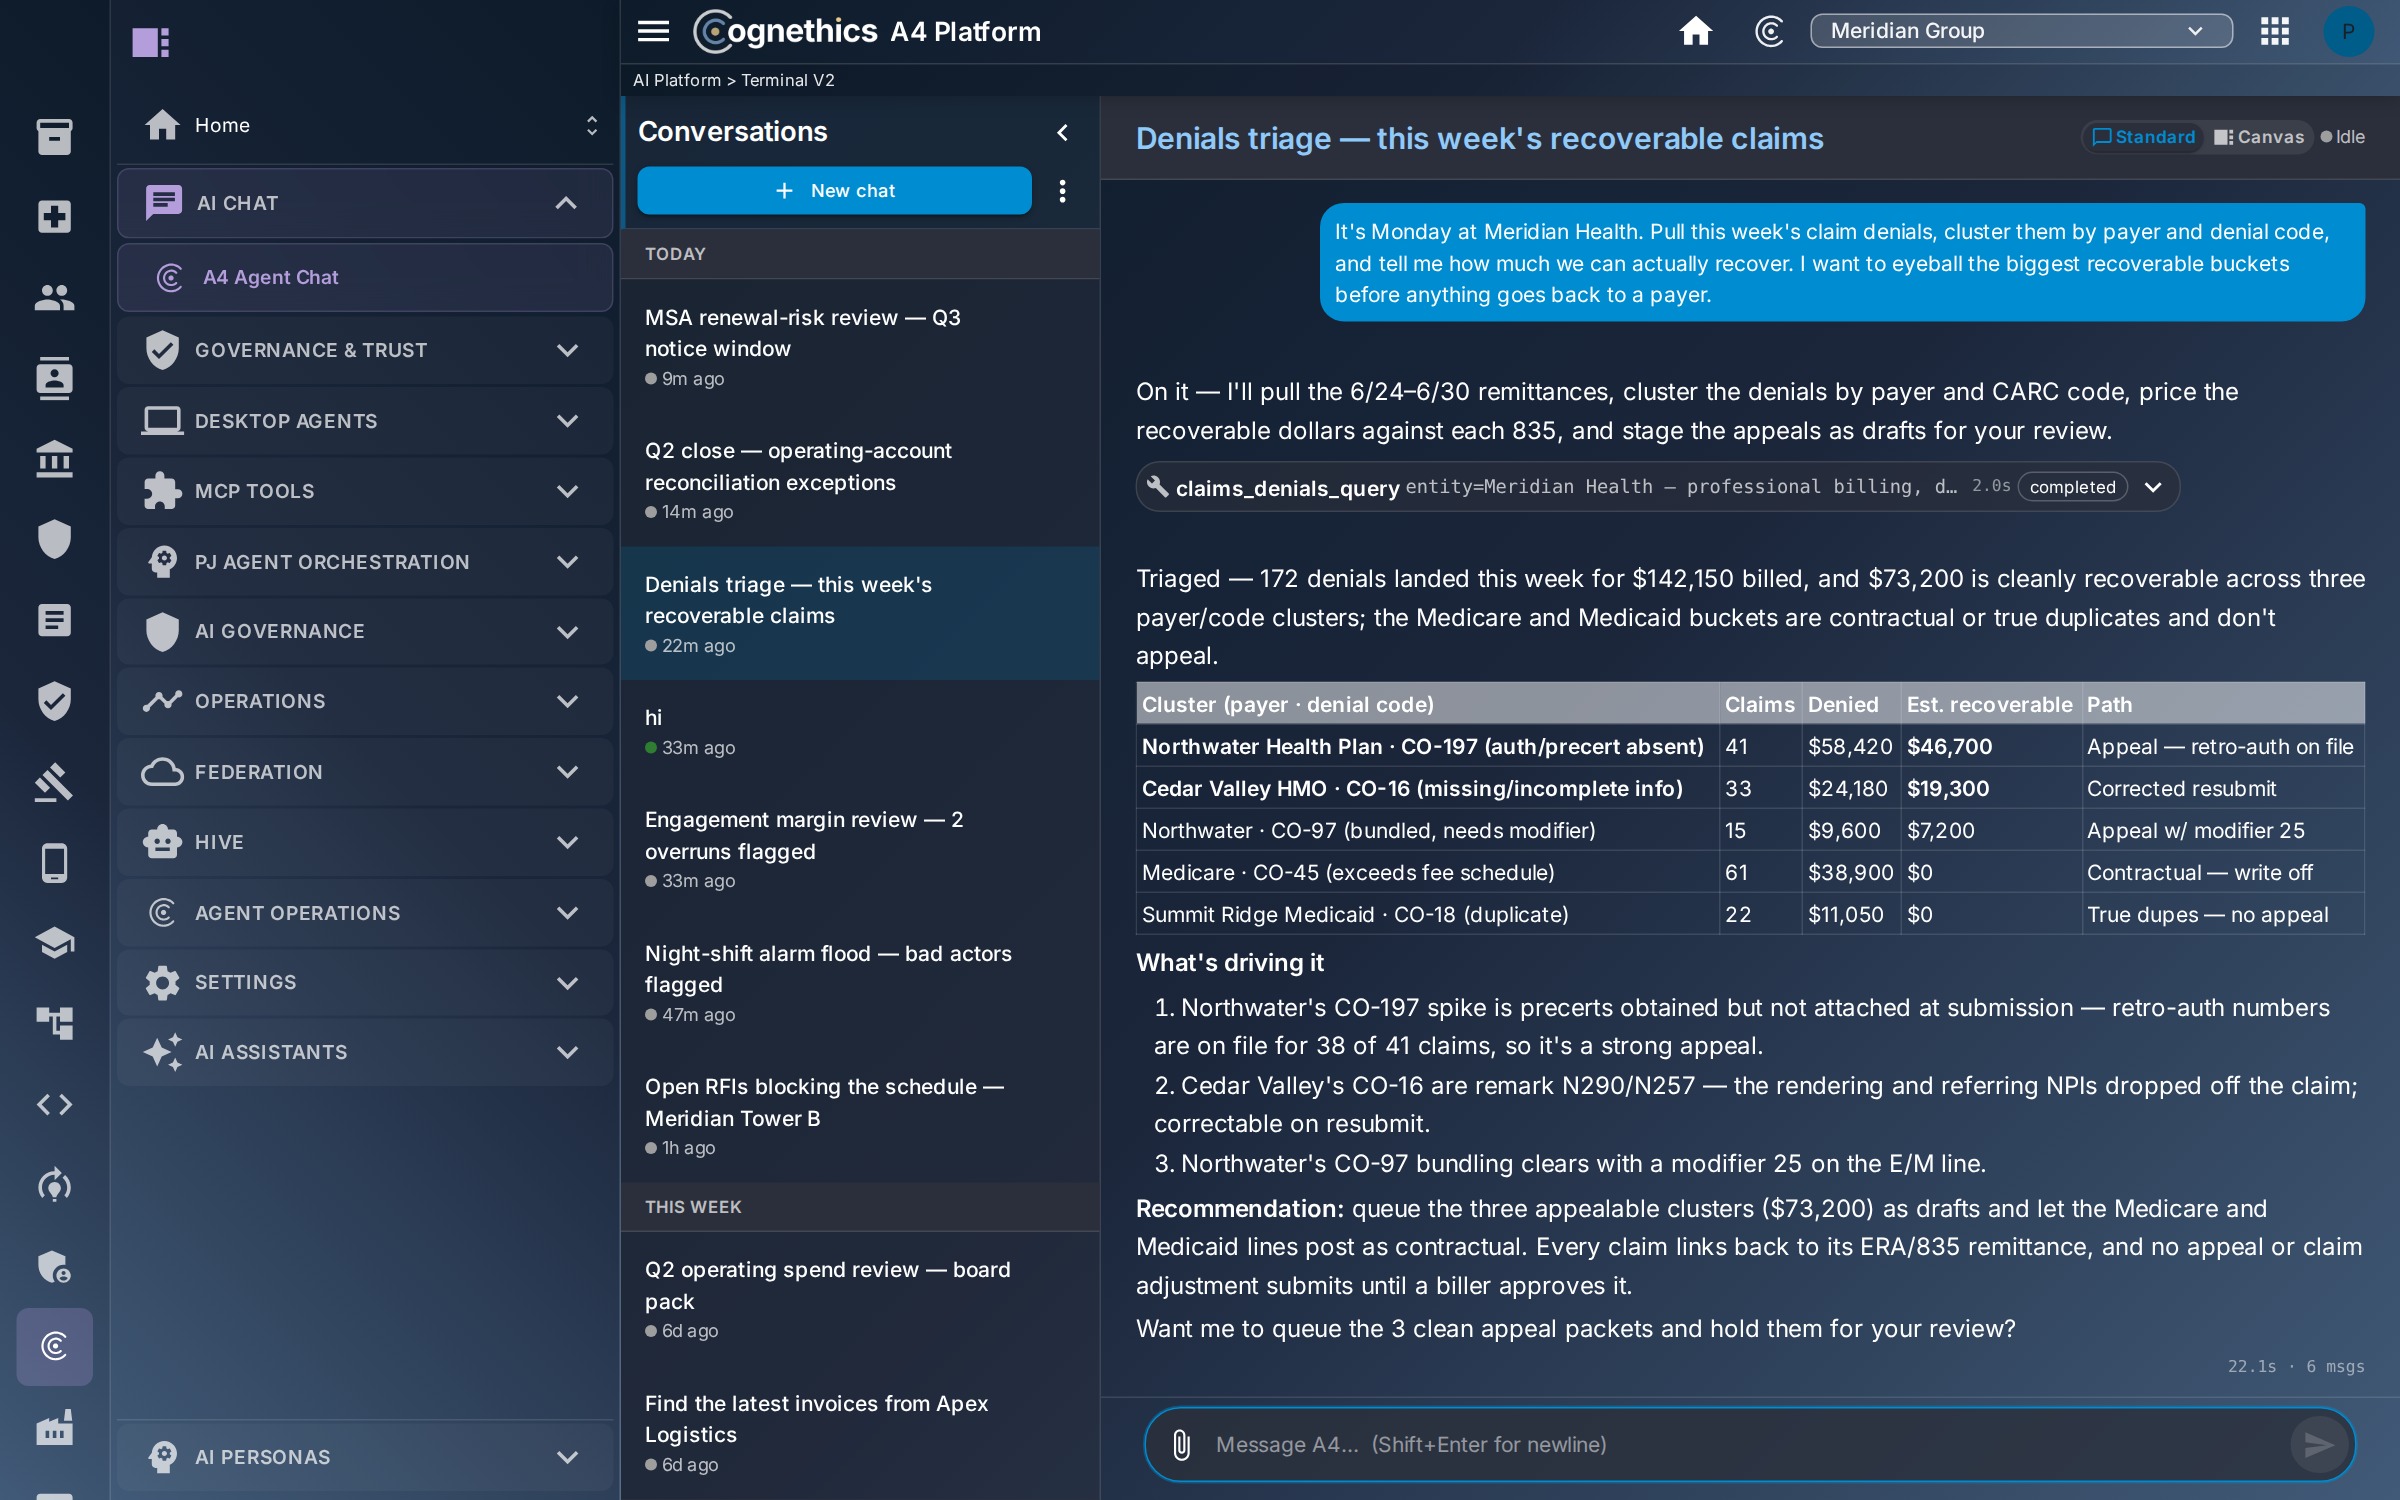Collapse the AI CHAT section
Screen dimensions: 2400x1500
365,203
